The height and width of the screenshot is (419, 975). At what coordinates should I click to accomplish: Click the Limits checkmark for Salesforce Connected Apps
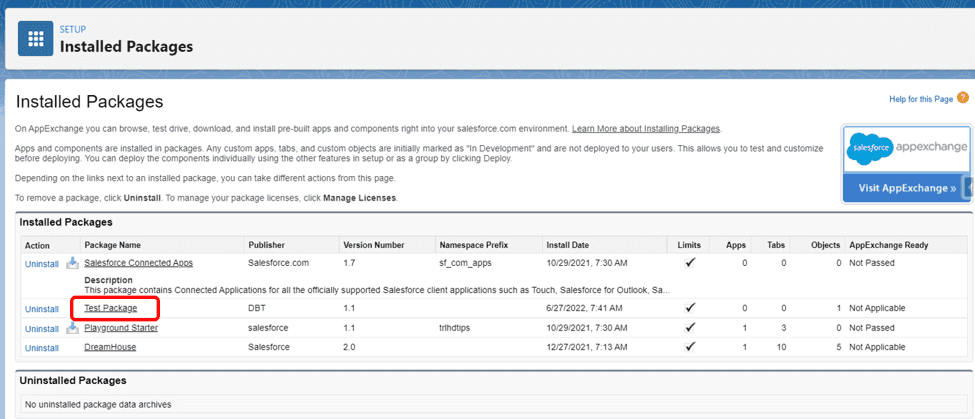[x=690, y=262]
